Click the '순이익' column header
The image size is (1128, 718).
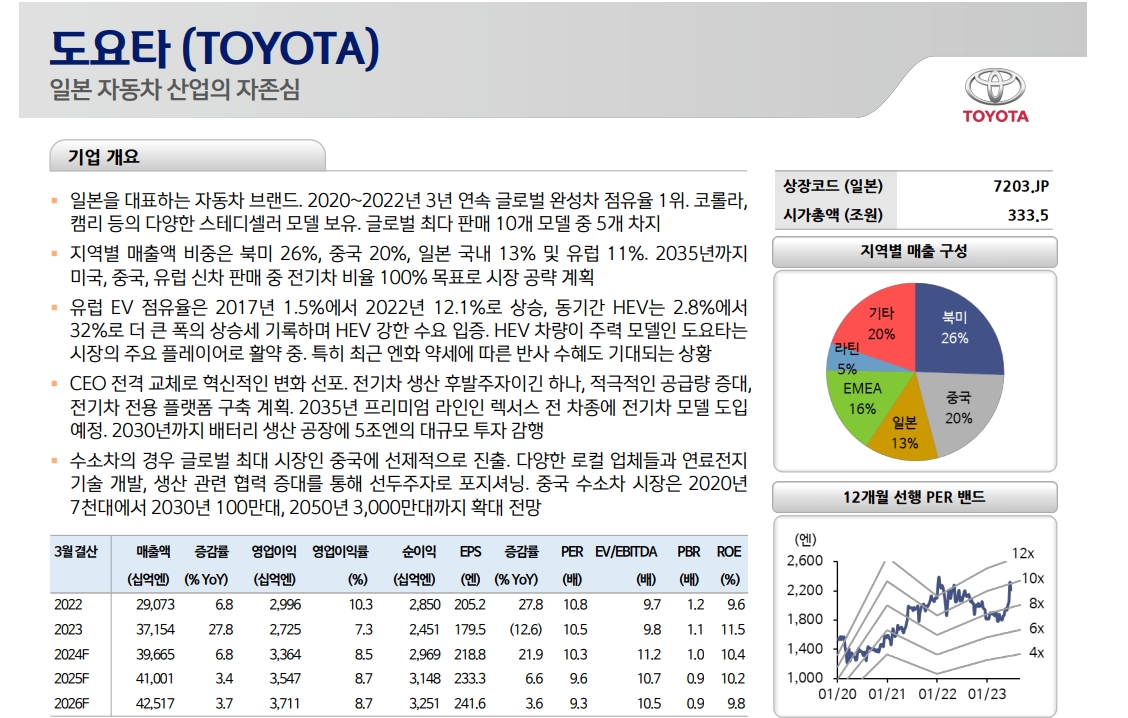click(419, 552)
